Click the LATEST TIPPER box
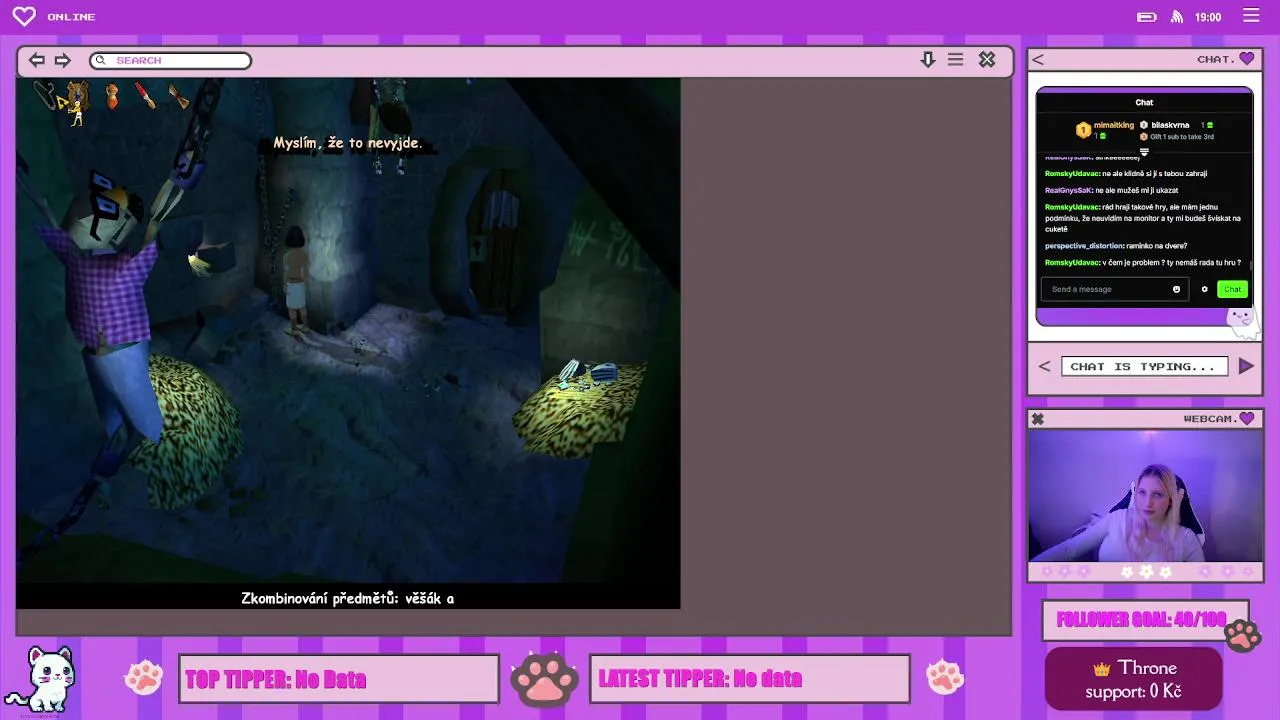1280x720 pixels. pos(750,679)
